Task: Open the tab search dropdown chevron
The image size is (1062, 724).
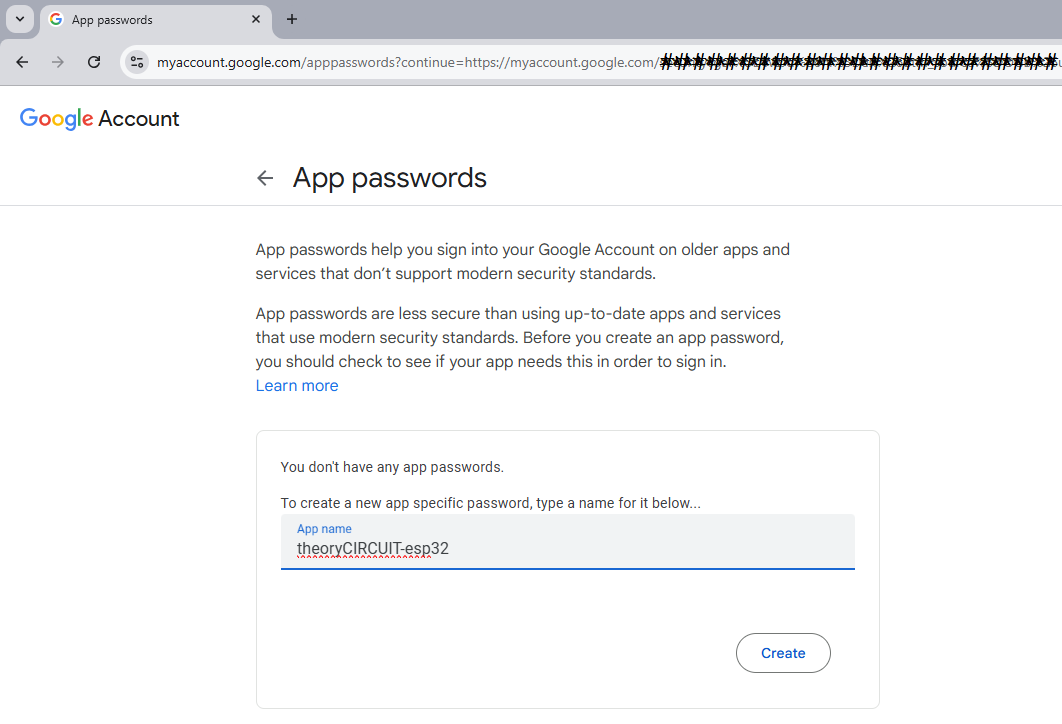Action: pos(20,19)
